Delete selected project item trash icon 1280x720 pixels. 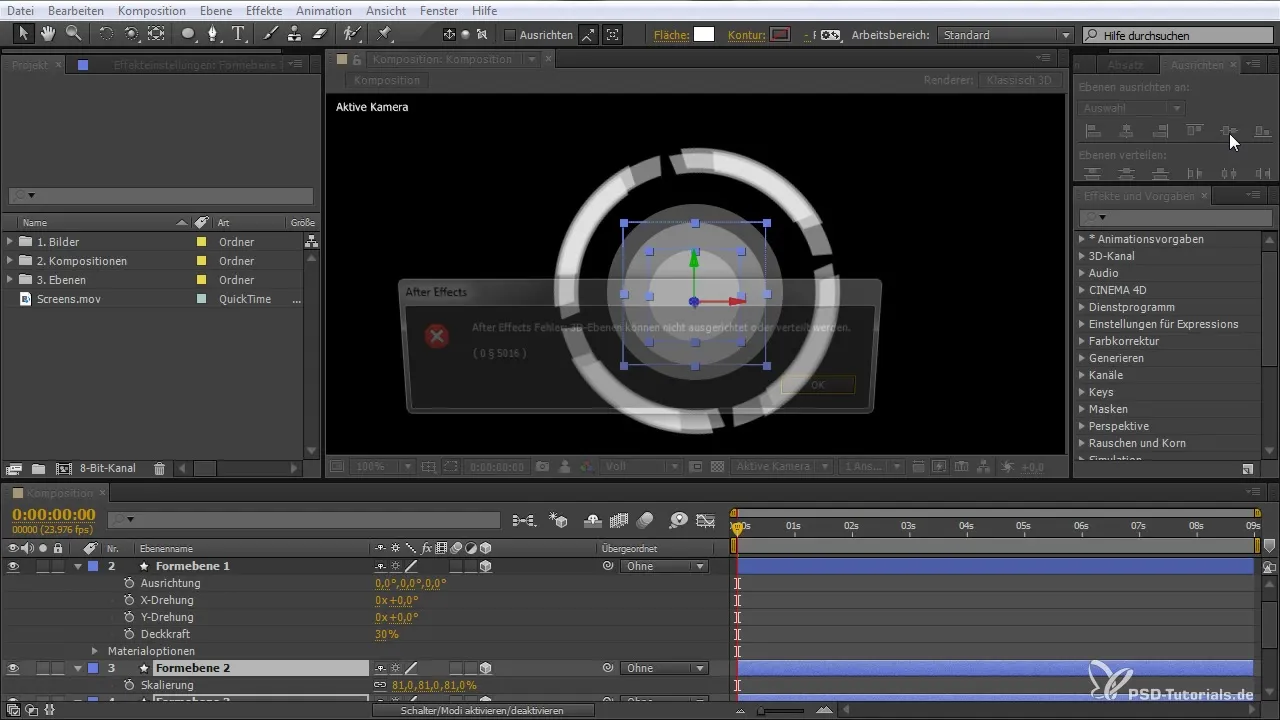[159, 468]
